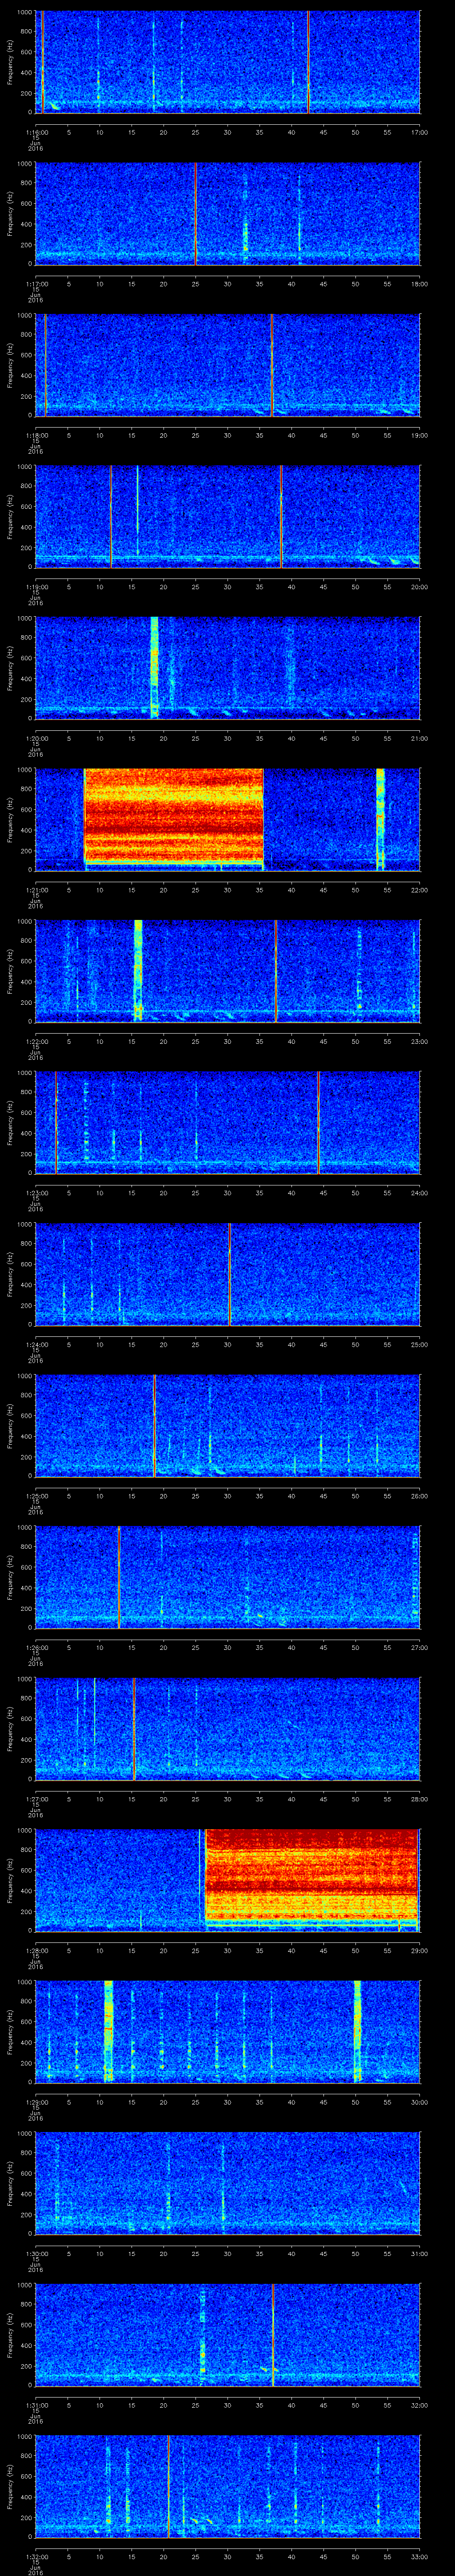Viewport: 455px width, 2576px height.
Task: Click the '31:00' end time label
Action: pyautogui.click(x=419, y=2253)
